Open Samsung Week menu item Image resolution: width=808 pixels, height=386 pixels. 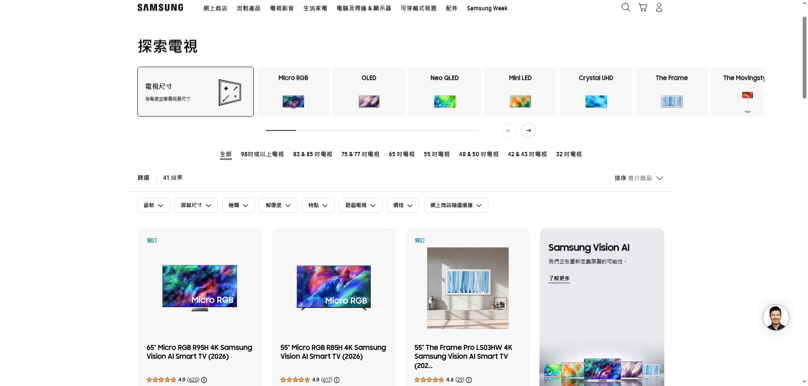487,8
